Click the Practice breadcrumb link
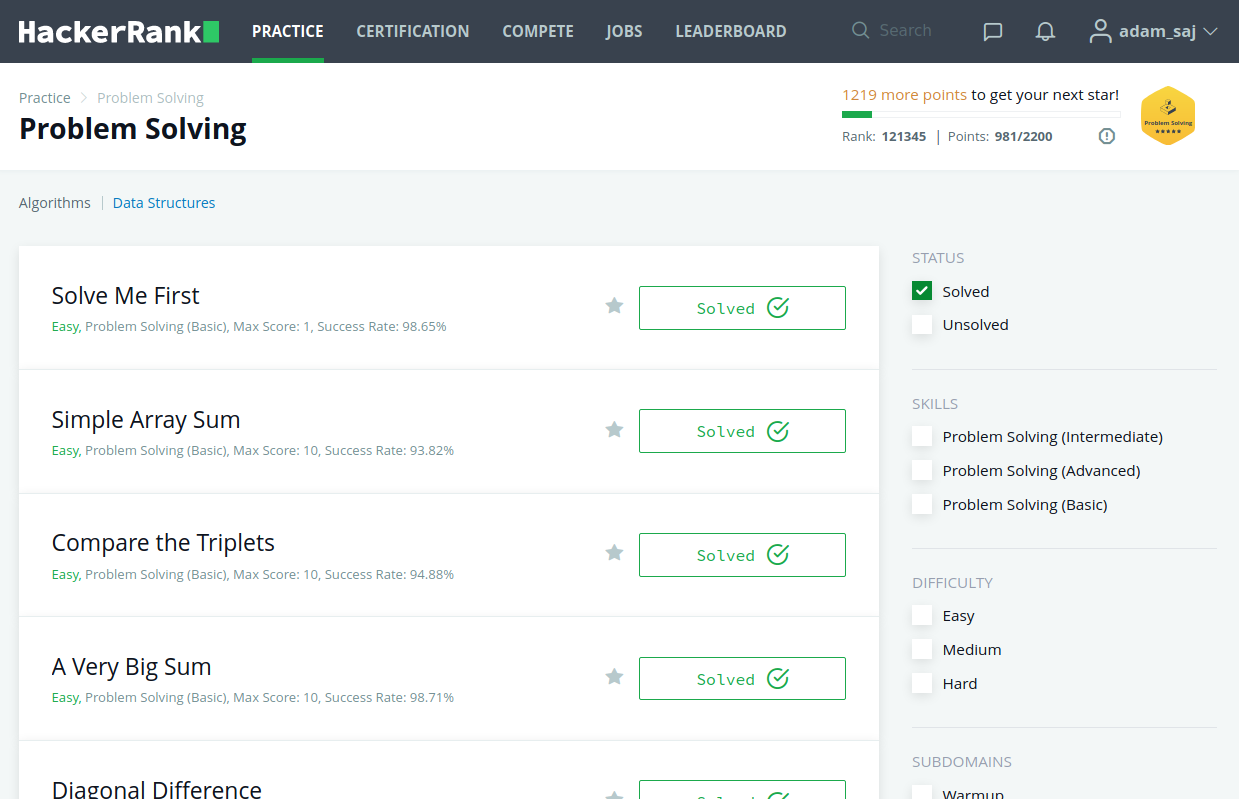1239x799 pixels. coord(45,98)
